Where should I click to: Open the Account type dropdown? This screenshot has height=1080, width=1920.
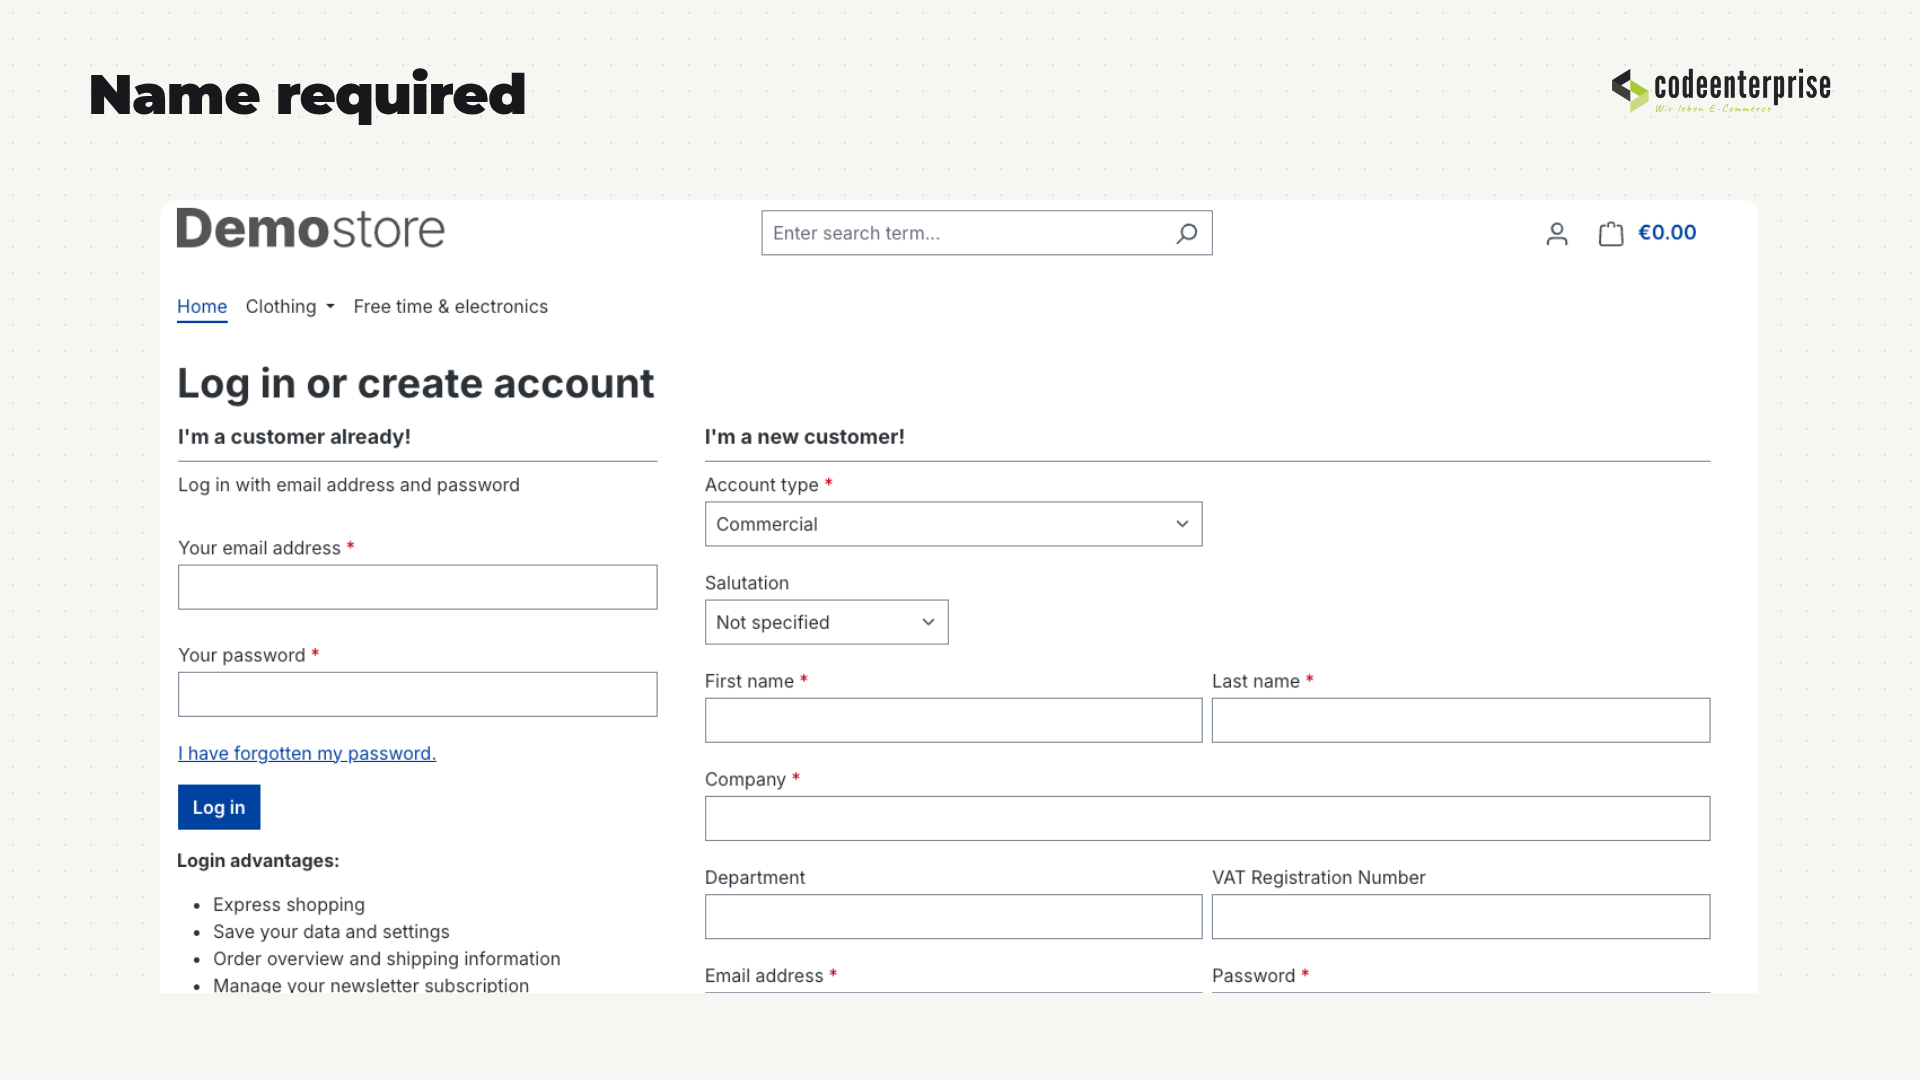point(953,524)
